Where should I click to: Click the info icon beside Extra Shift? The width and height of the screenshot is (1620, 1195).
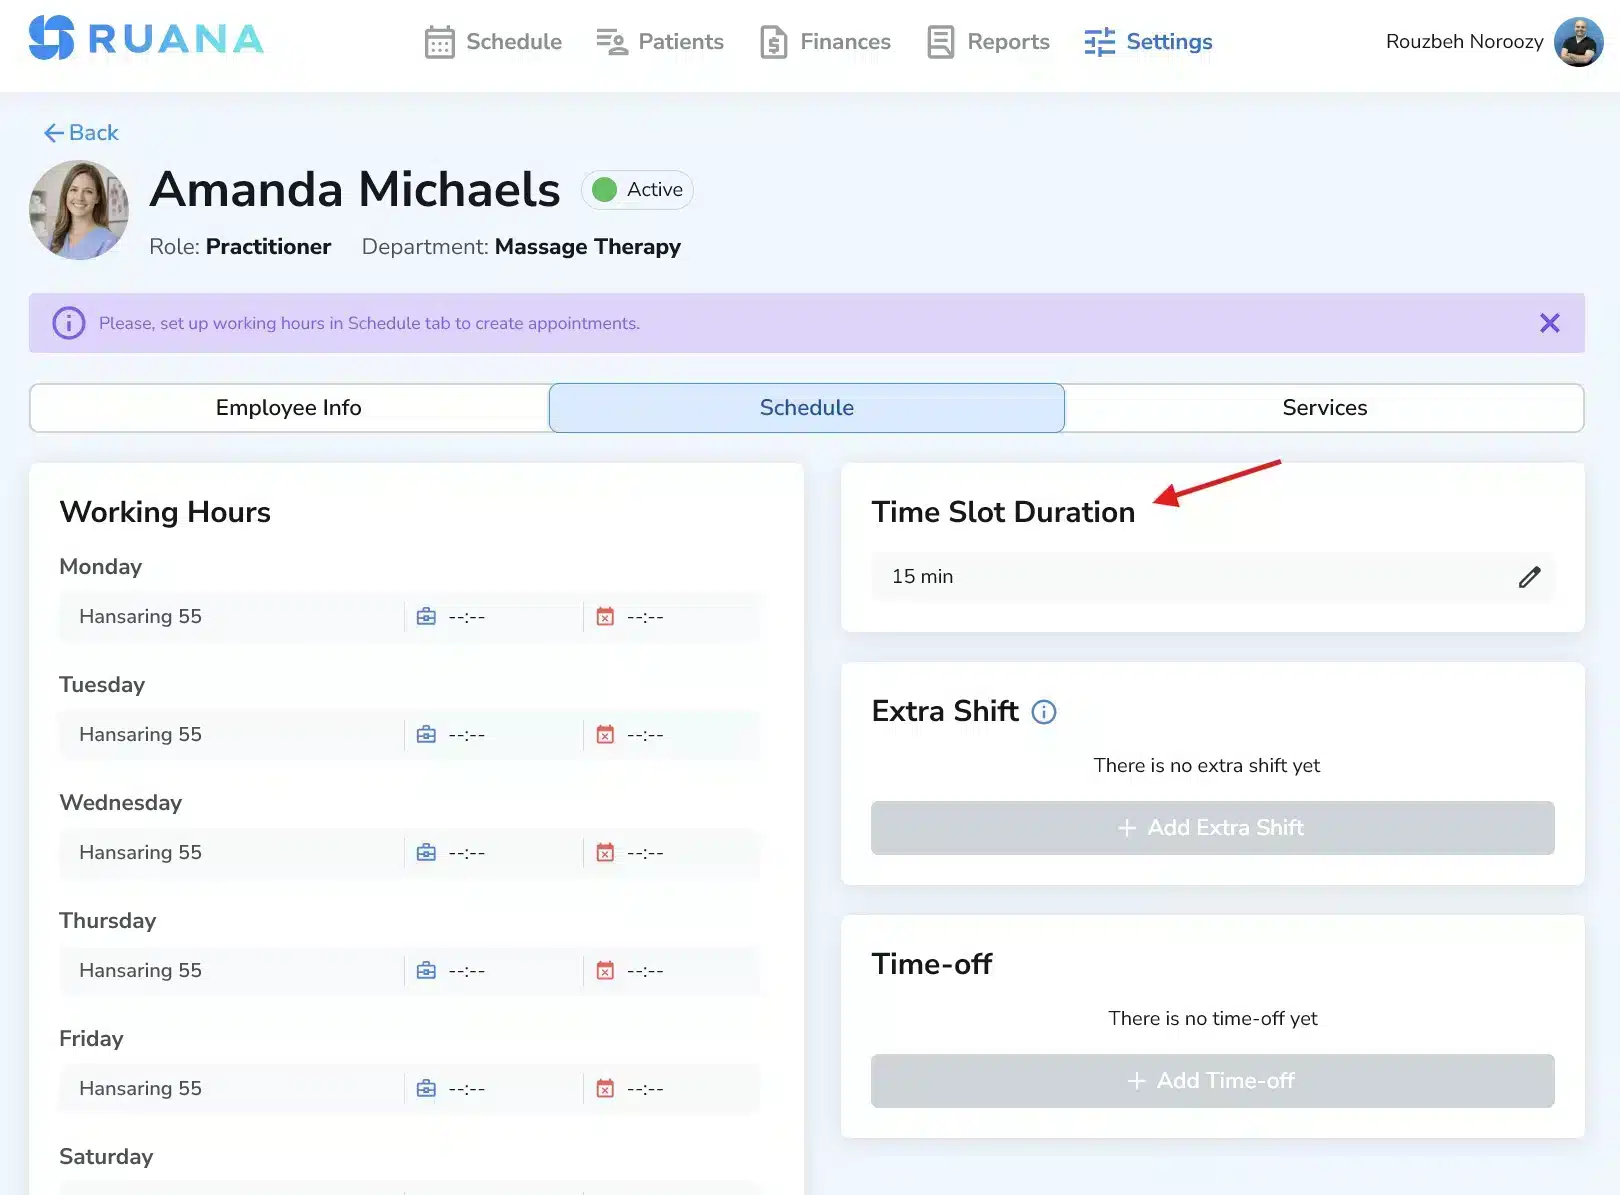tap(1044, 712)
